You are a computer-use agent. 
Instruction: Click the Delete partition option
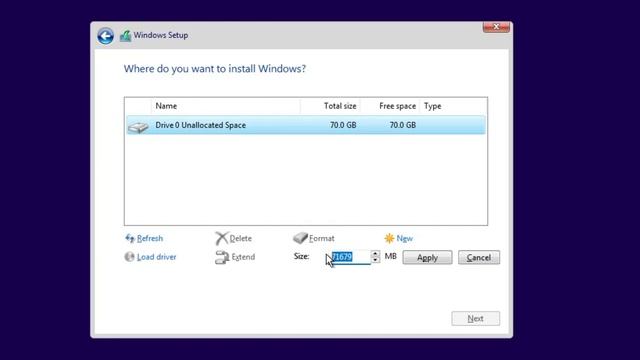tap(240, 238)
